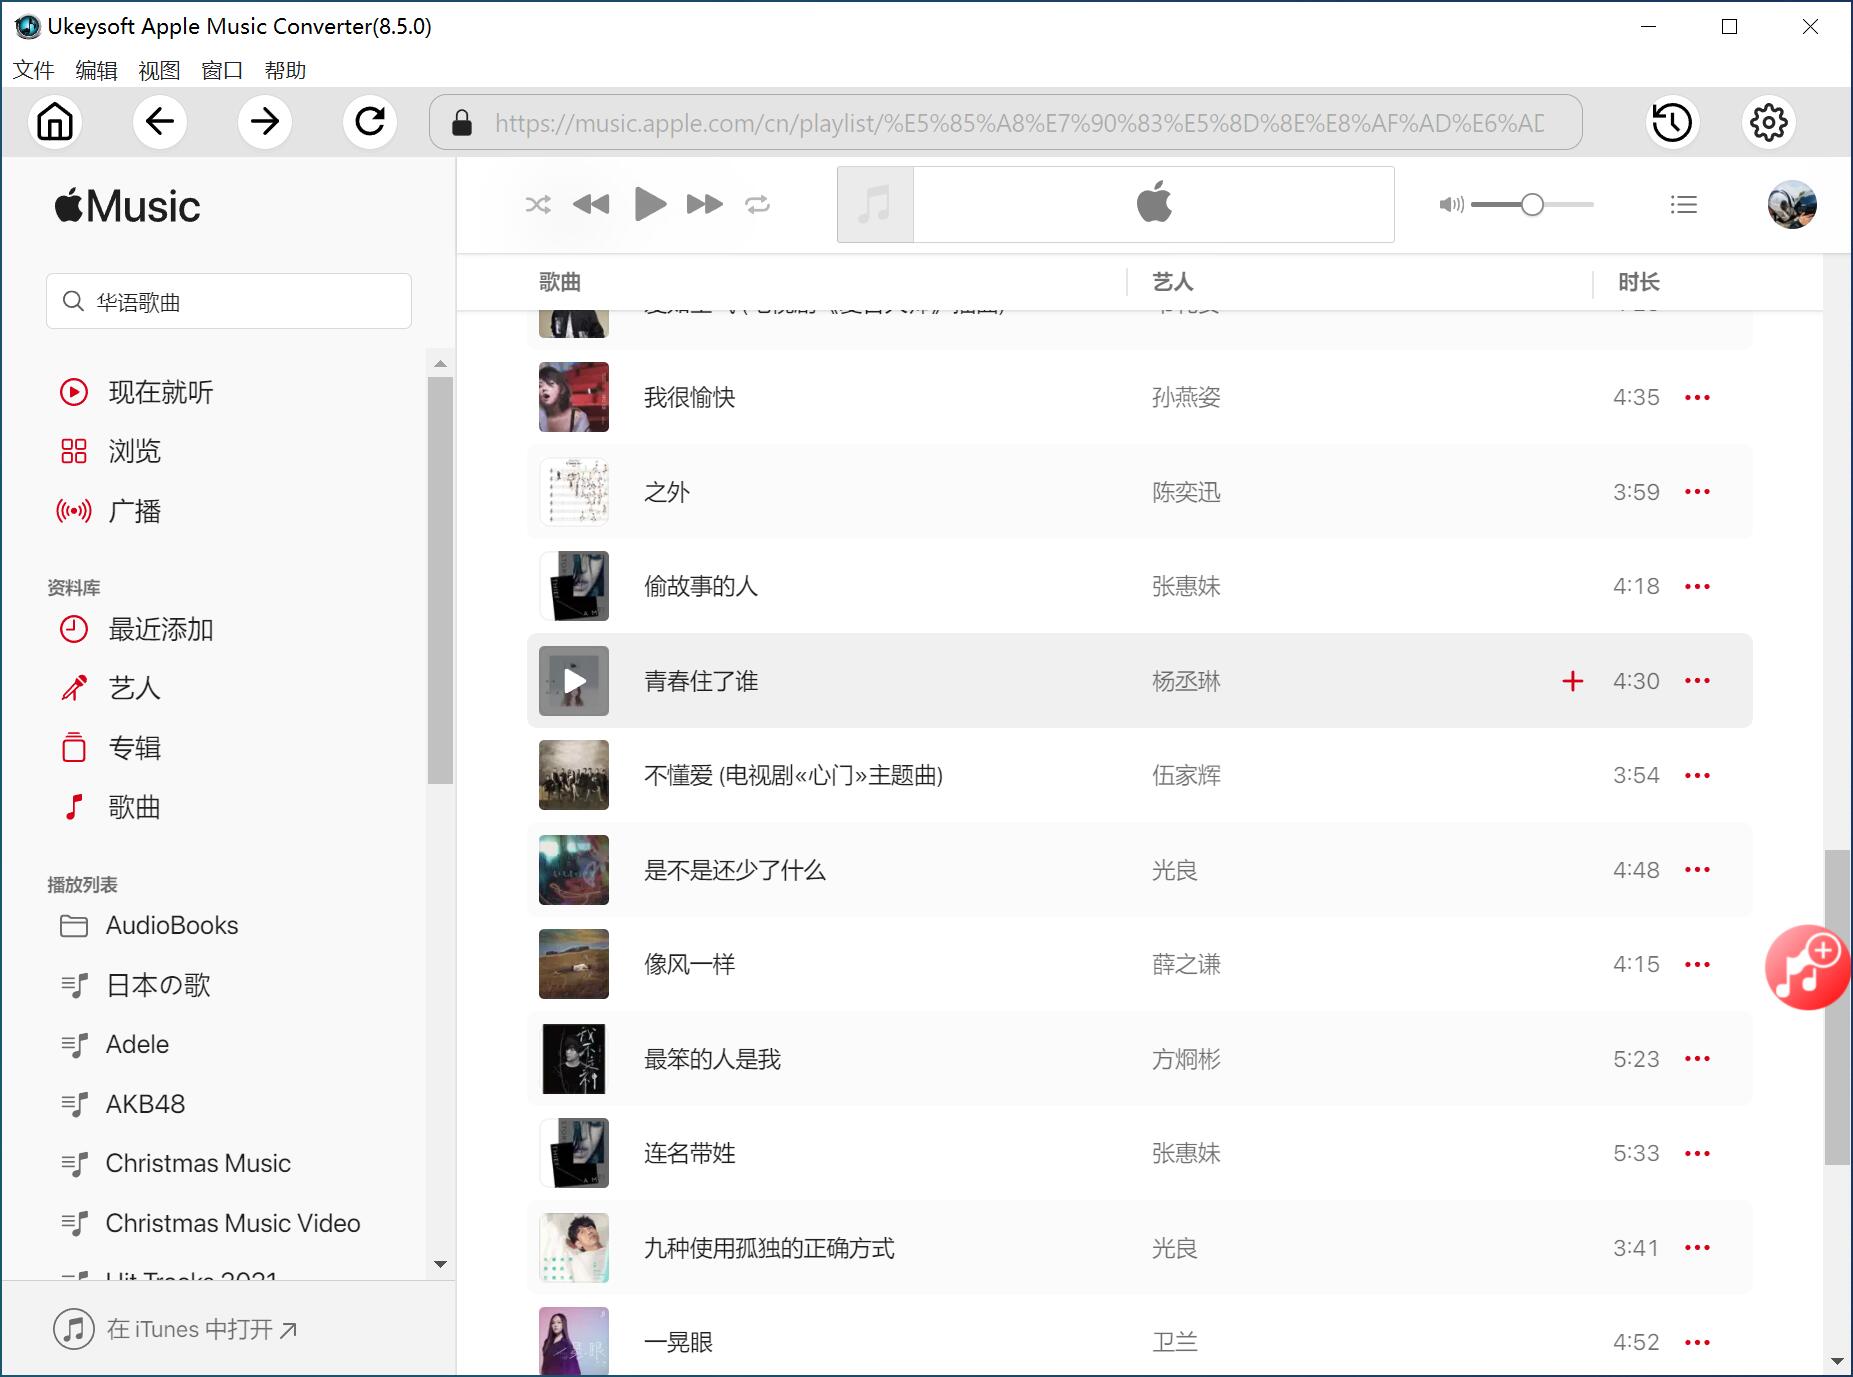Toggle repeat playback mode
1853x1377 pixels.
tap(758, 204)
